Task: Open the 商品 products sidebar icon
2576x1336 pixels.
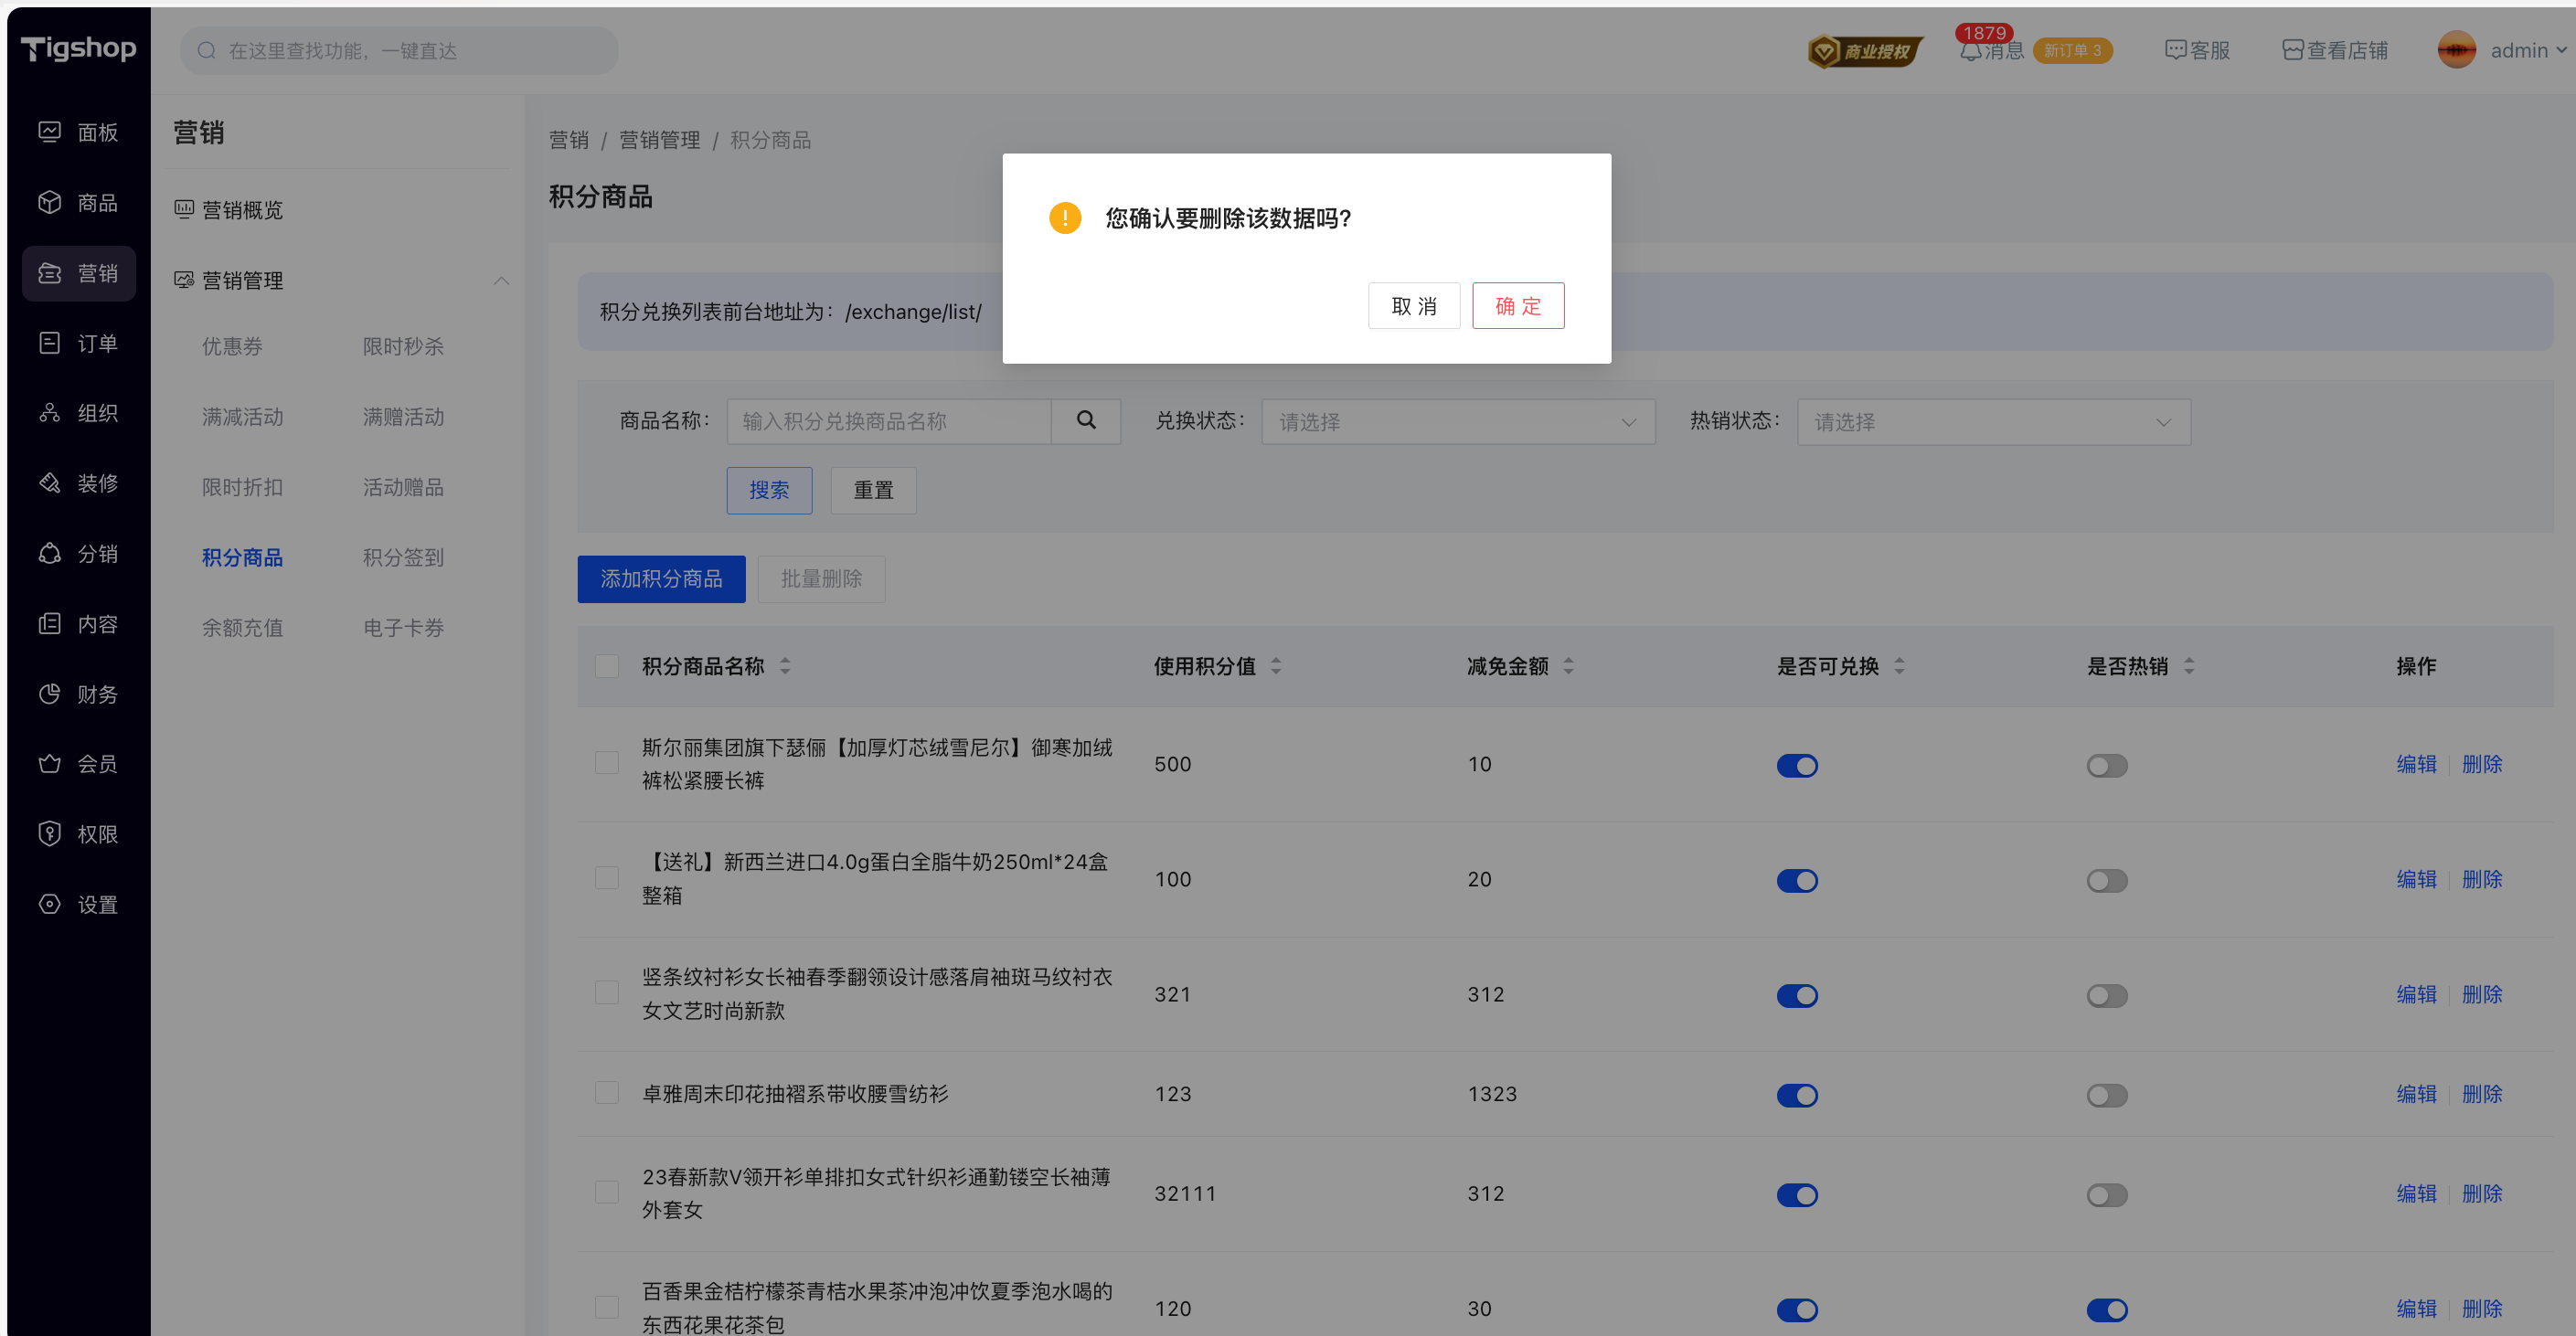Action: pos(50,202)
